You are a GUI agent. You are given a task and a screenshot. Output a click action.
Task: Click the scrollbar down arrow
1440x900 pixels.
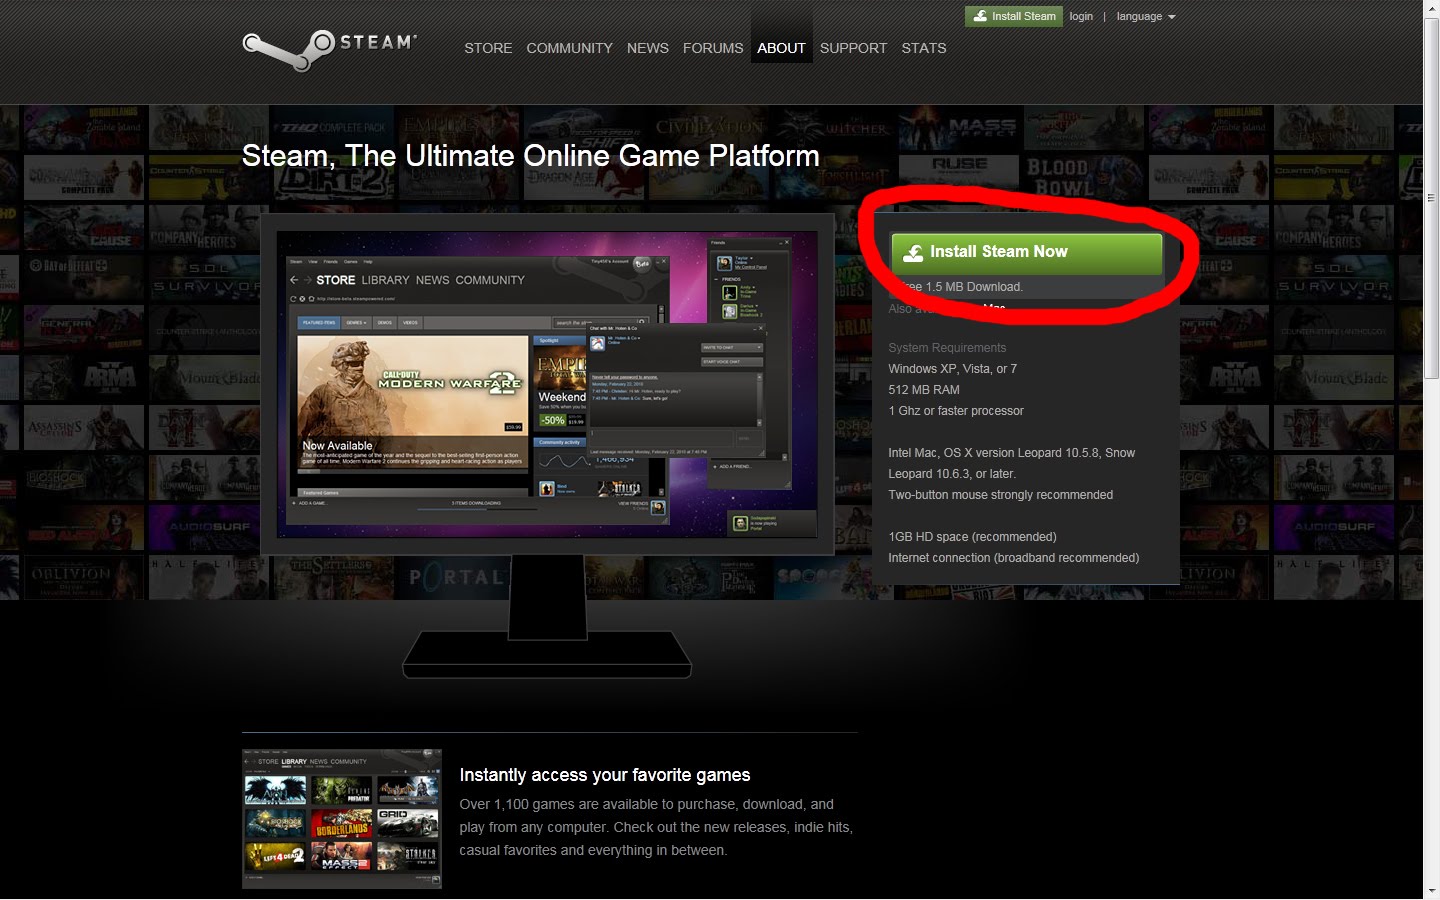[1432, 890]
